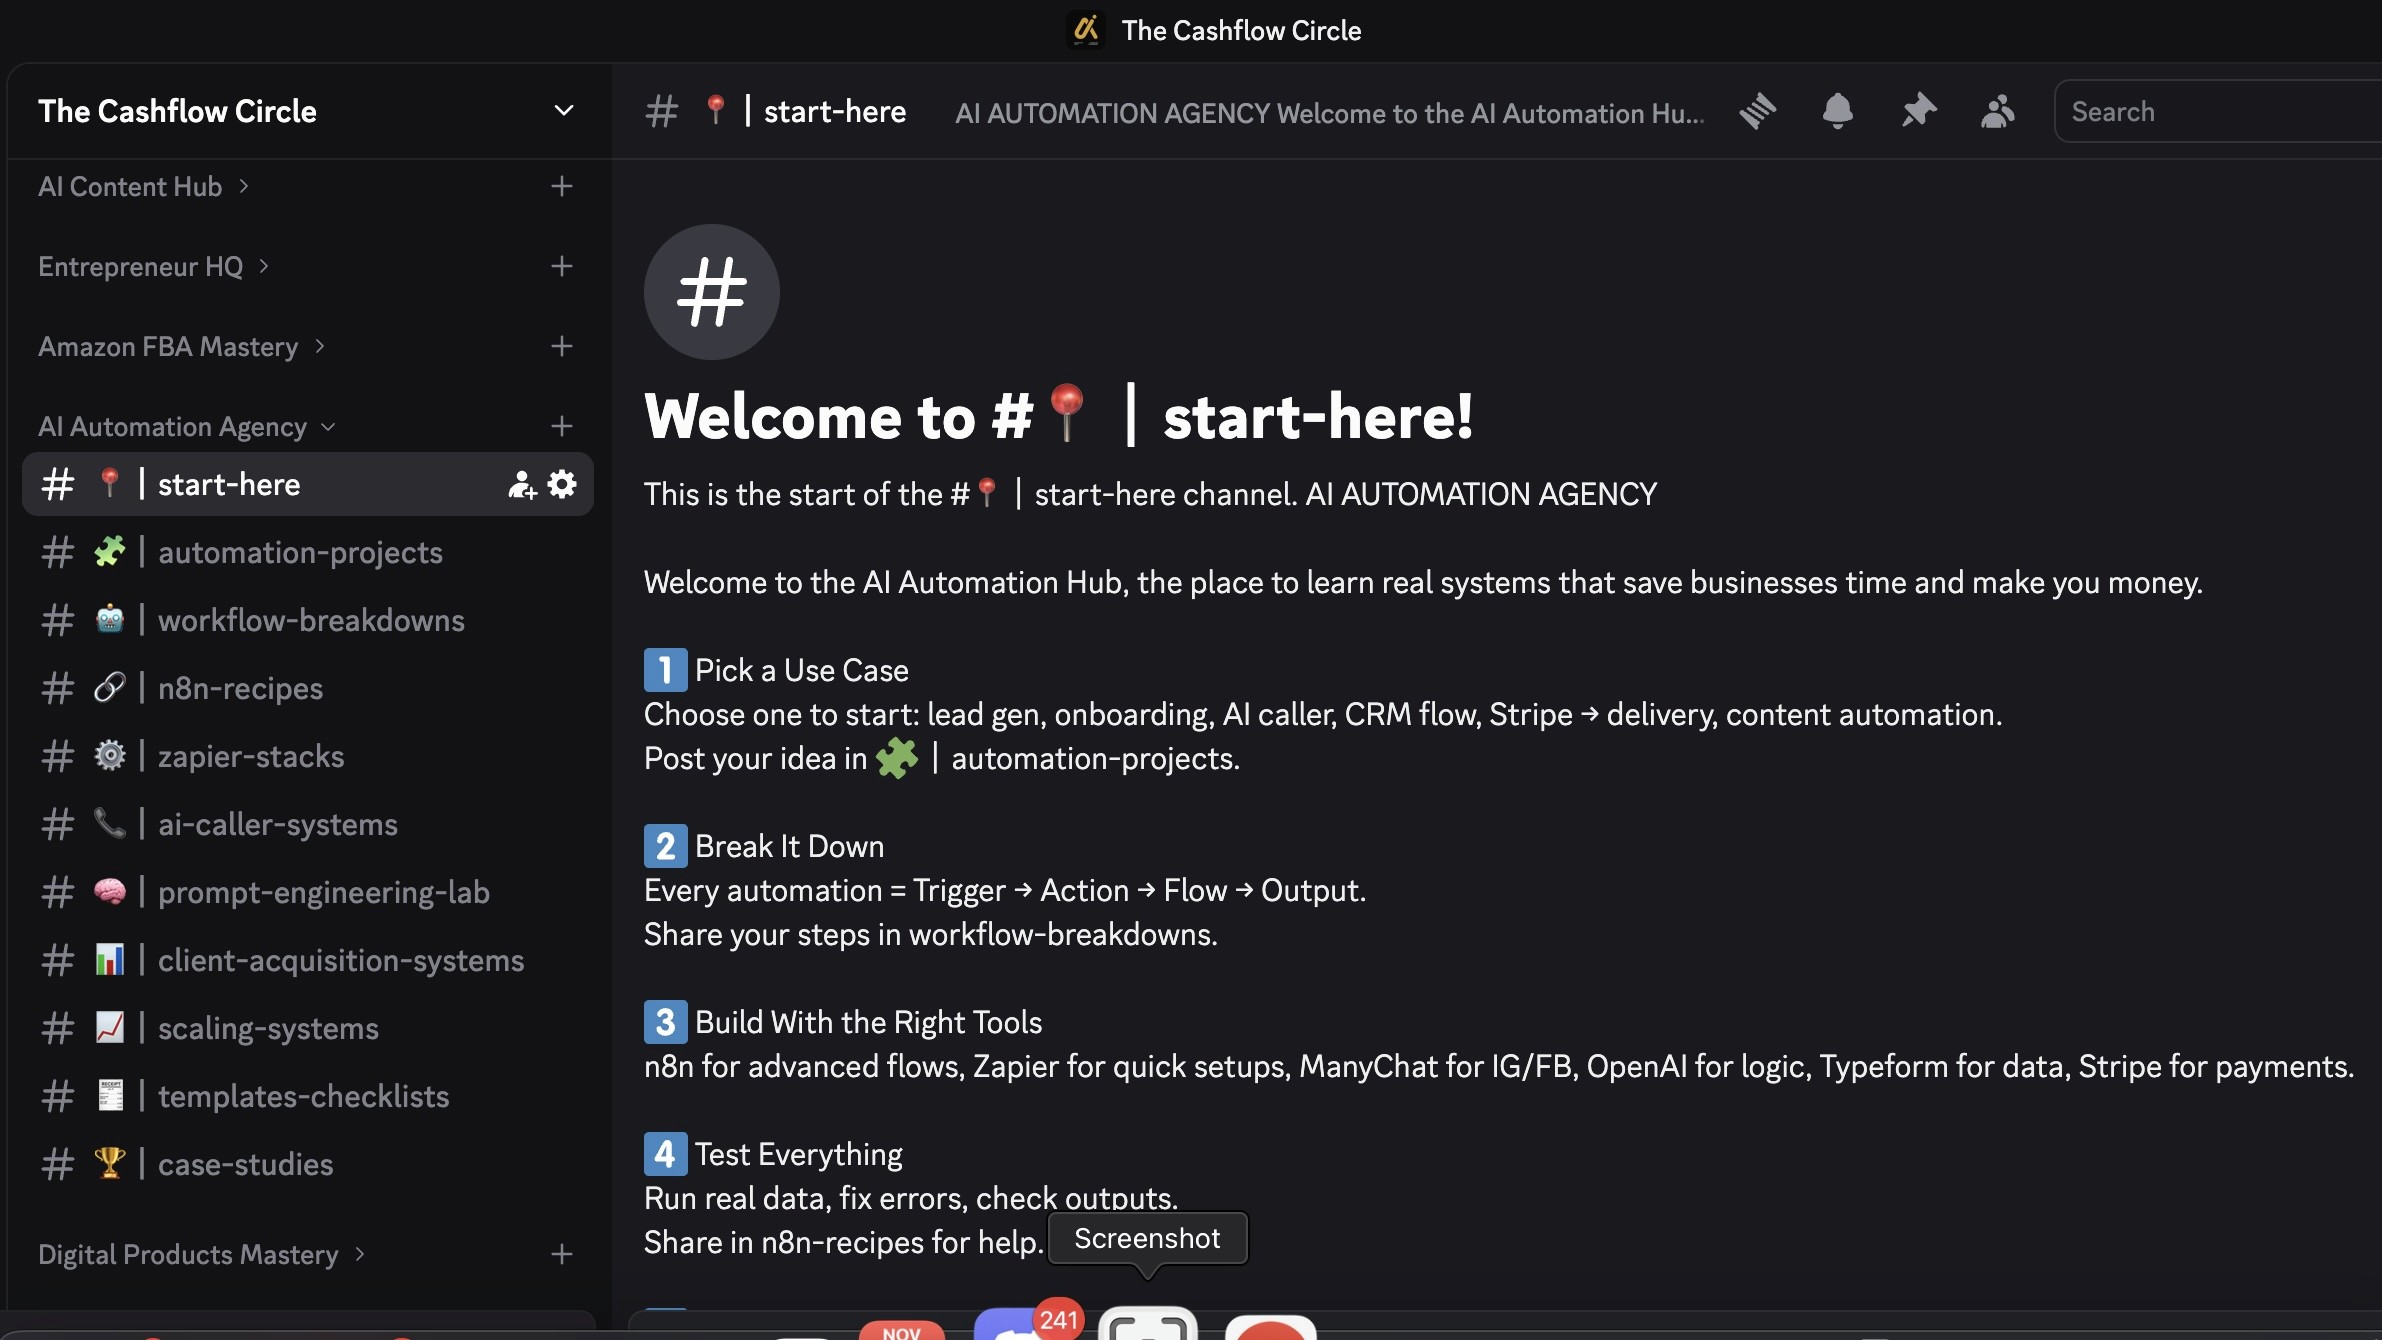Open The Cashflow Circle server dropdown
The width and height of the screenshot is (2382, 1340).
[x=564, y=111]
